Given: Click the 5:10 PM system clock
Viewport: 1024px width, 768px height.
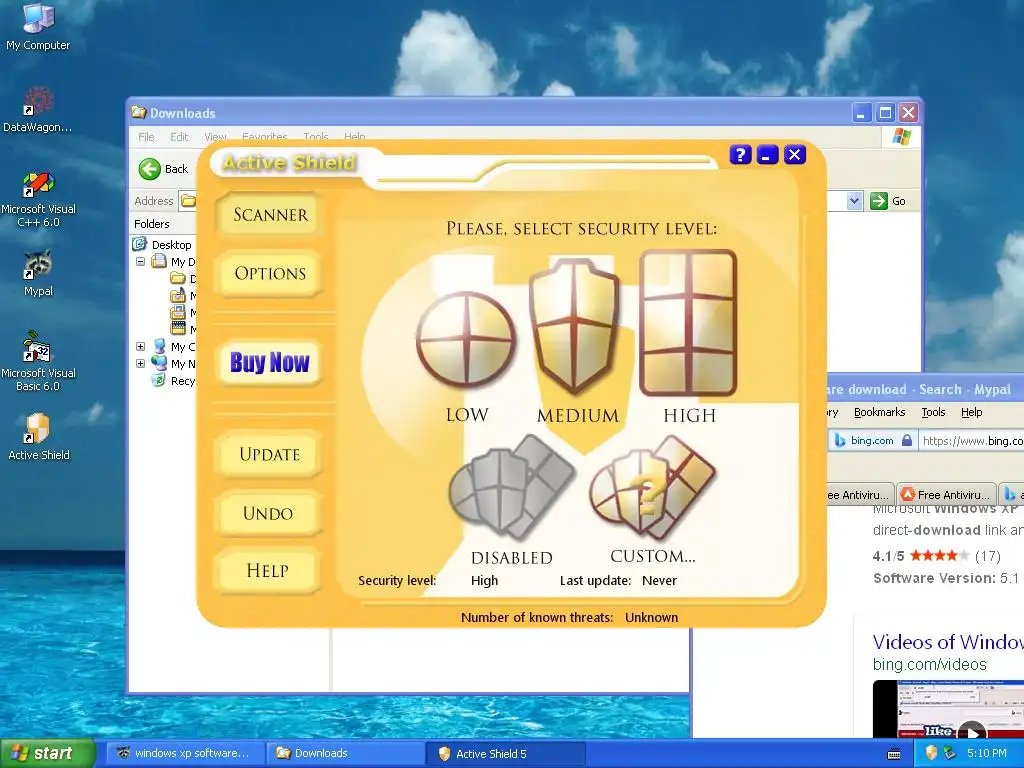Looking at the screenshot, I should click(986, 753).
